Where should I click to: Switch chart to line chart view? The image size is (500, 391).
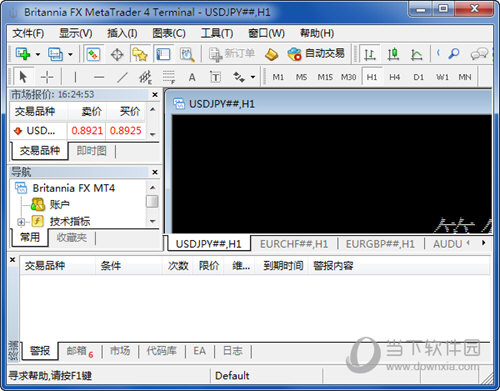(x=416, y=54)
